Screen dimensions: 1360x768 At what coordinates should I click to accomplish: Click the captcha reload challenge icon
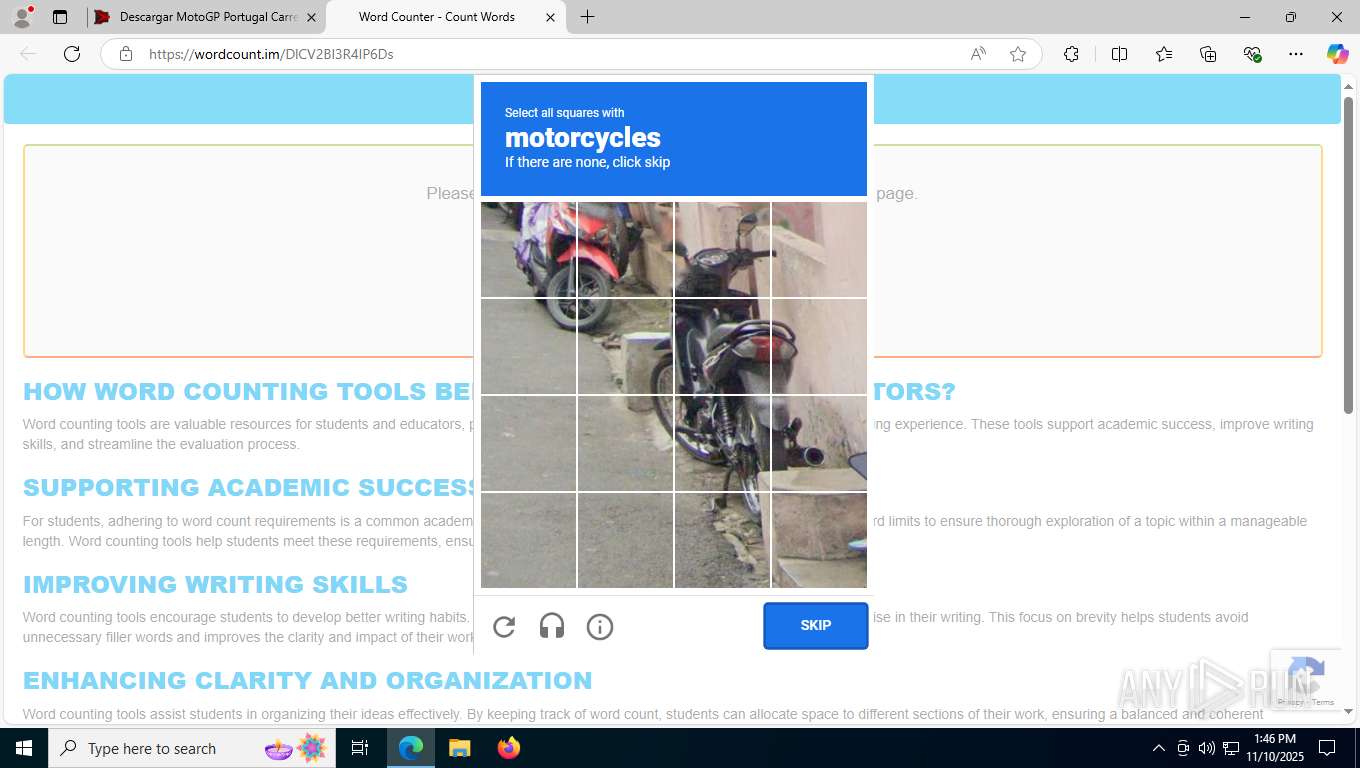tap(504, 627)
